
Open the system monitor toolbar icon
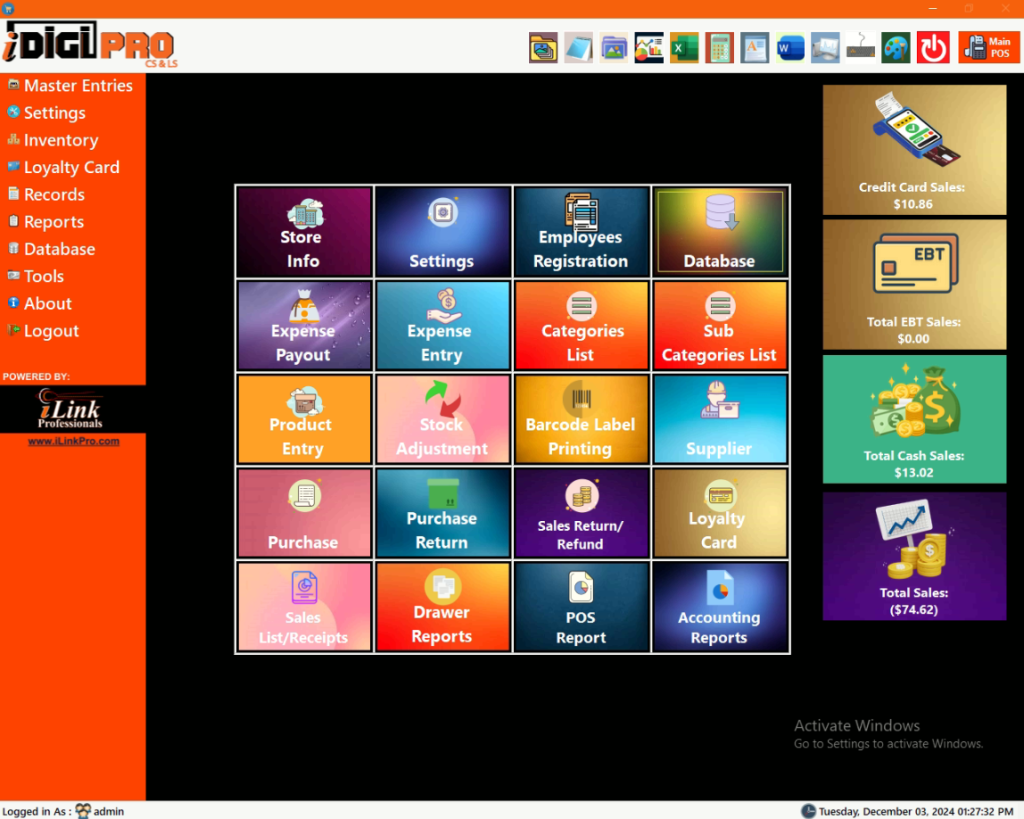coord(825,48)
